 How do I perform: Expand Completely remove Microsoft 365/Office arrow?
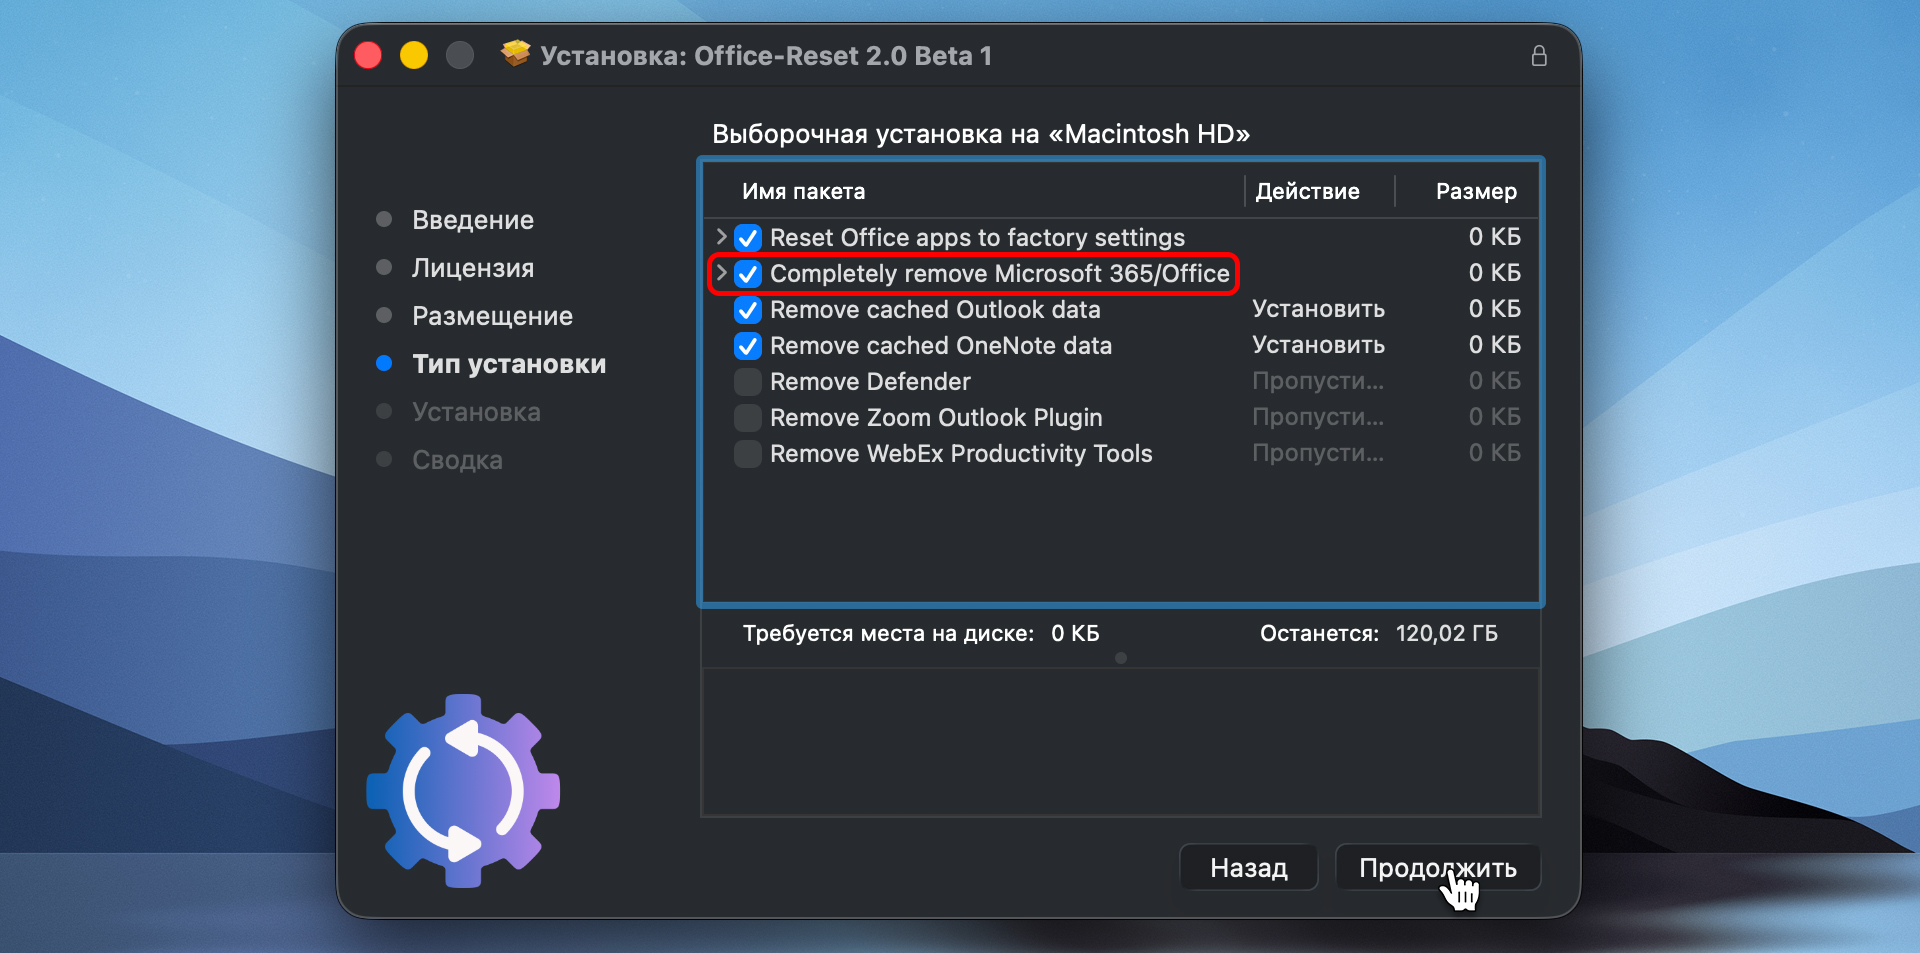click(x=721, y=273)
